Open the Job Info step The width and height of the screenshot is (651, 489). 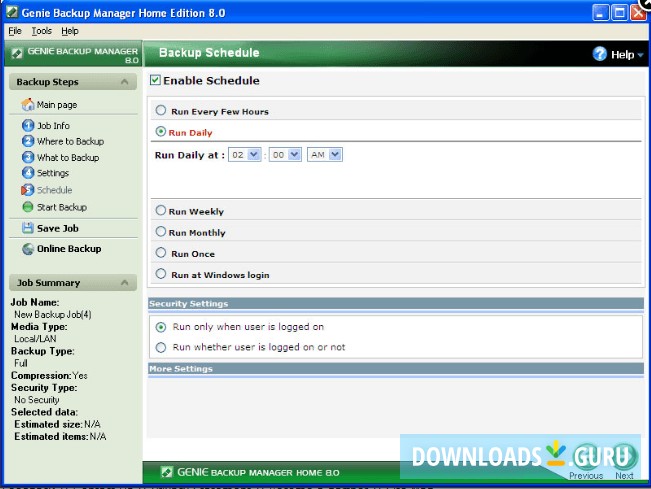pos(54,125)
